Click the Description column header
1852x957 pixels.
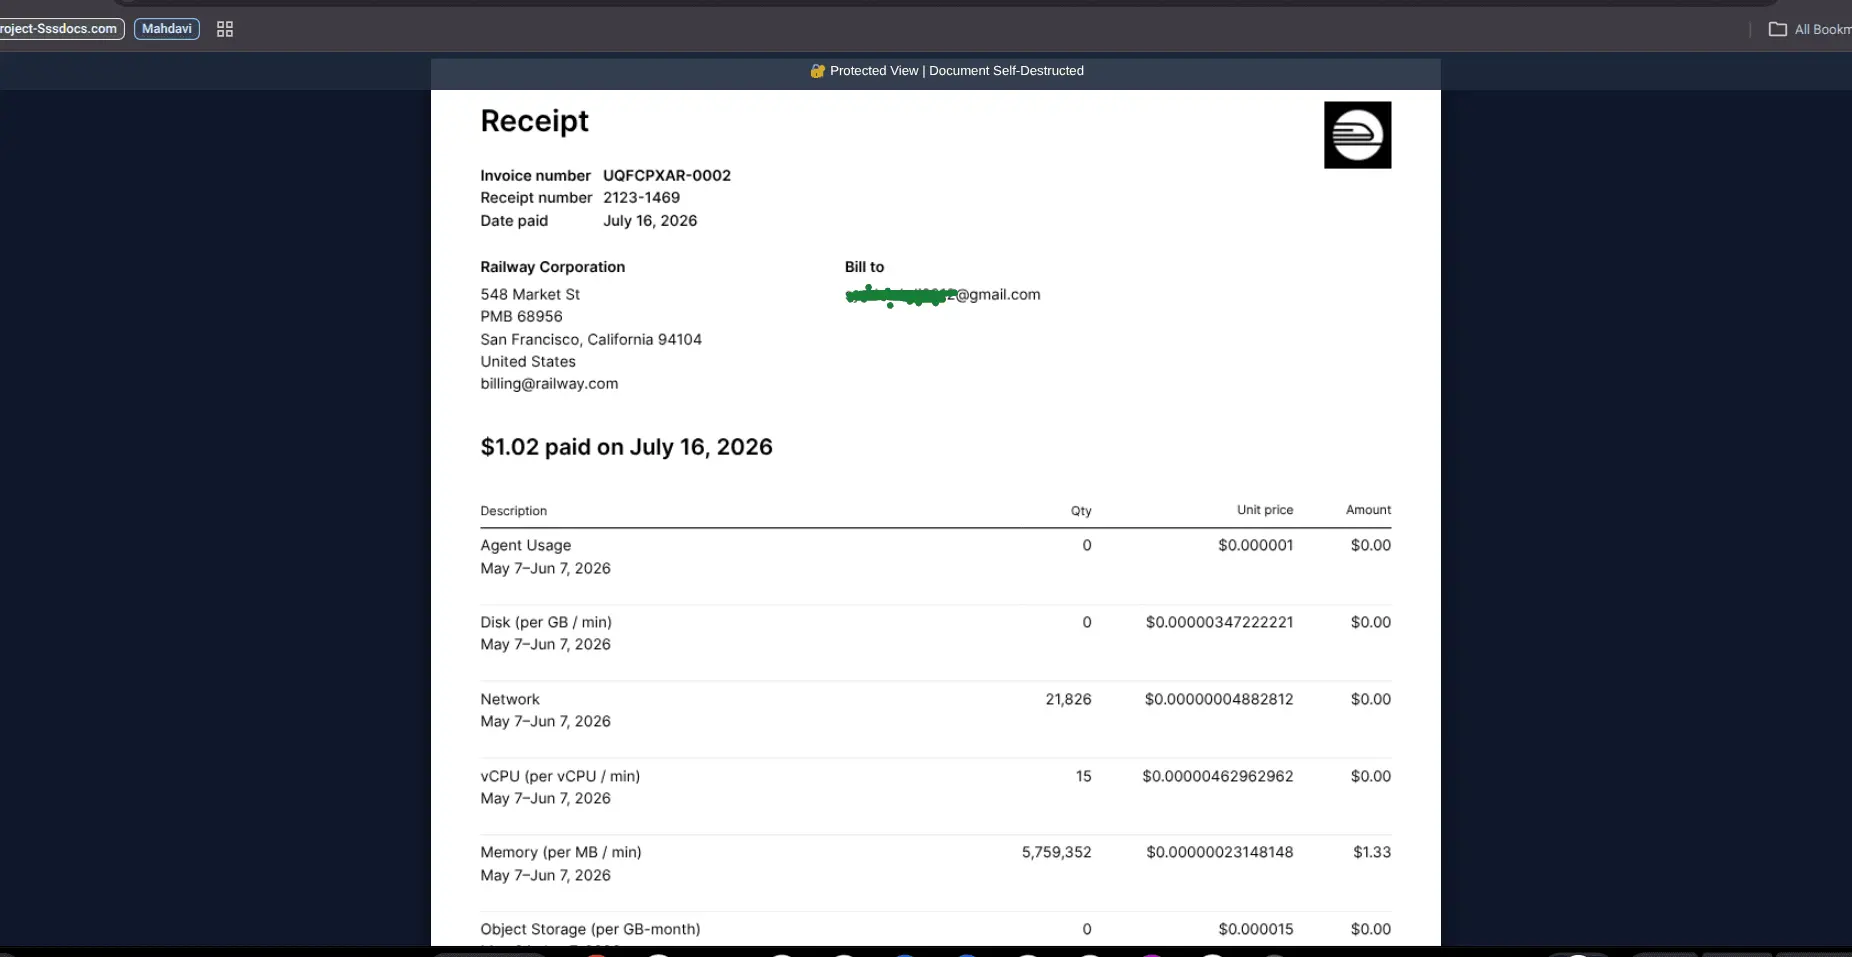pos(513,511)
